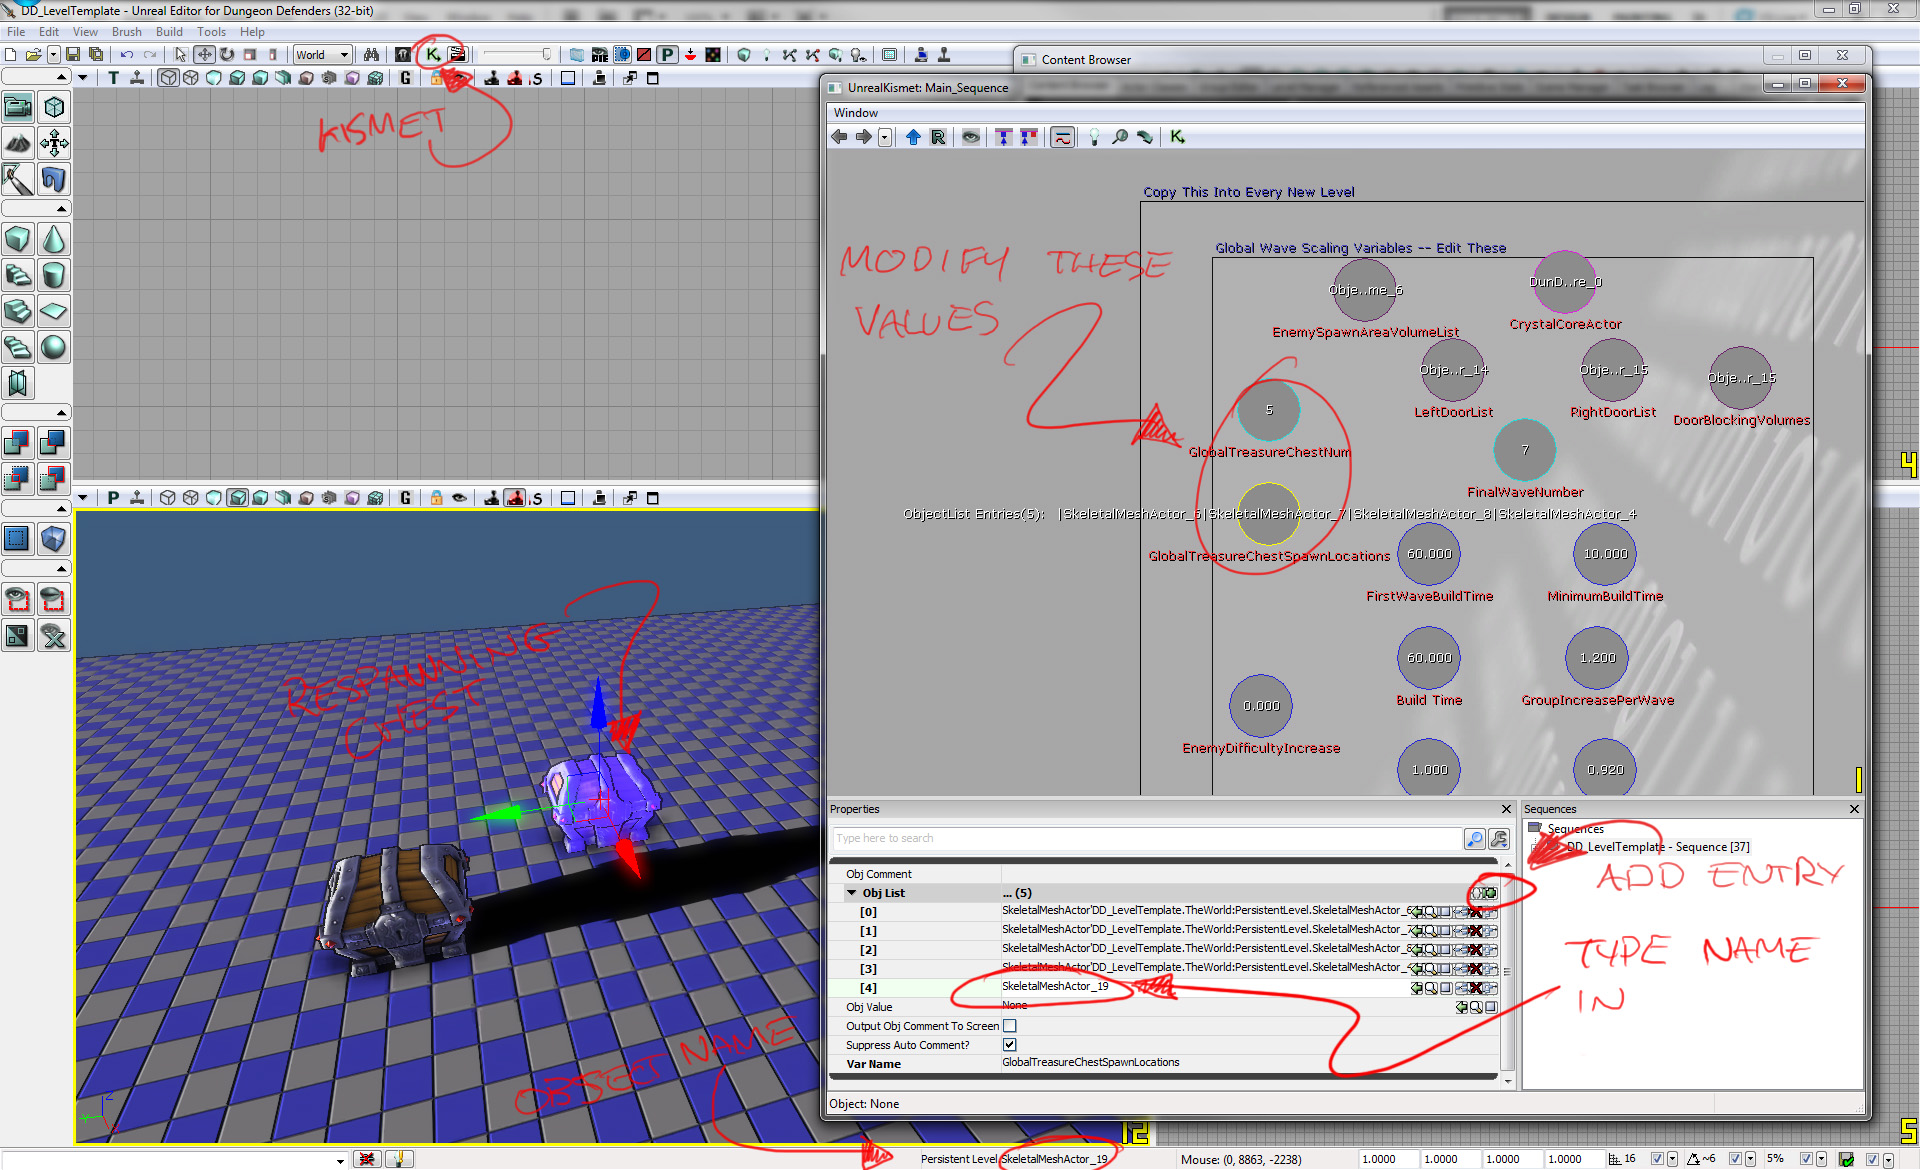Open drag grid size dropdown

pos(1672,1159)
